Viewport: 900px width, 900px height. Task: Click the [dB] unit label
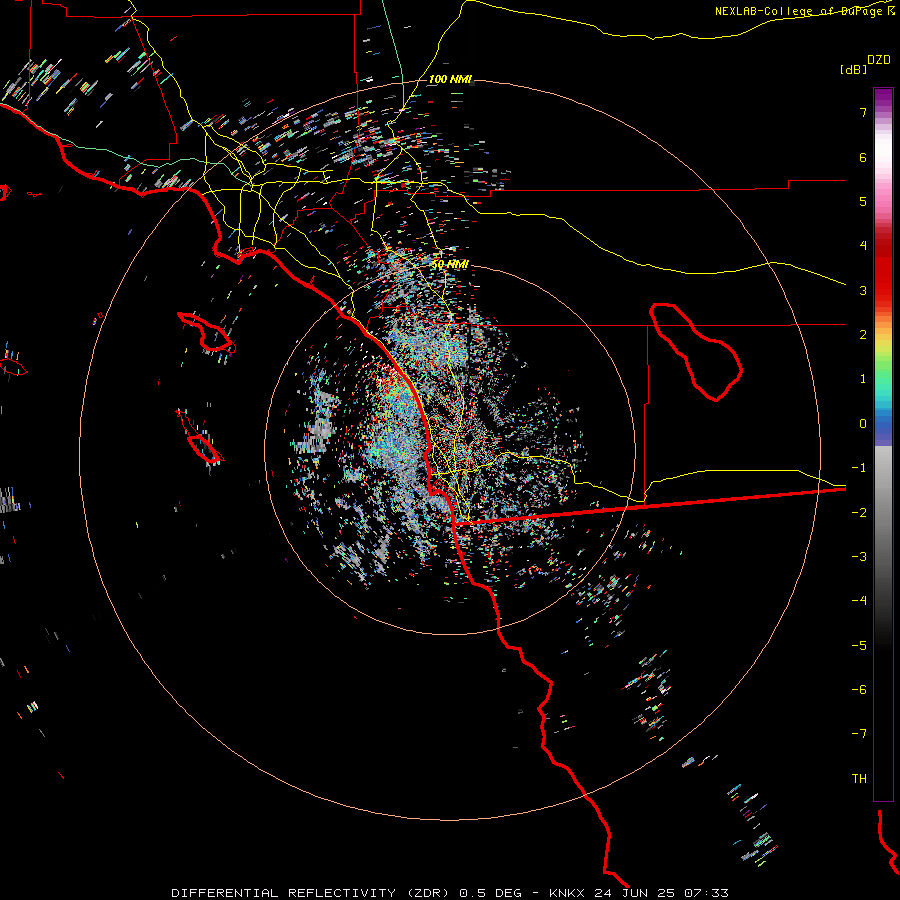click(853, 69)
